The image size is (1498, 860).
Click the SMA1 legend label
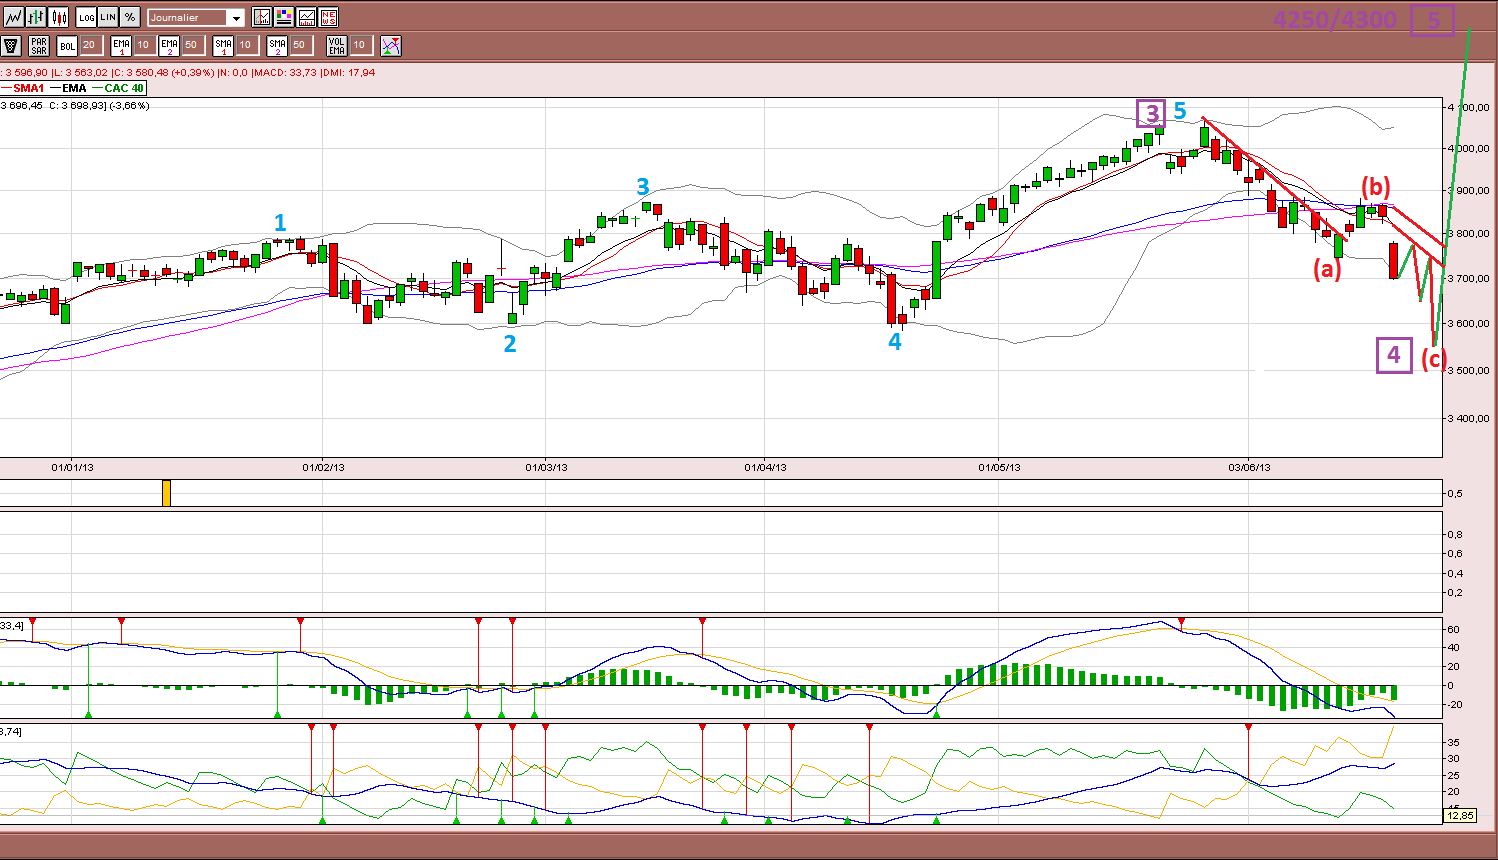tap(29, 88)
